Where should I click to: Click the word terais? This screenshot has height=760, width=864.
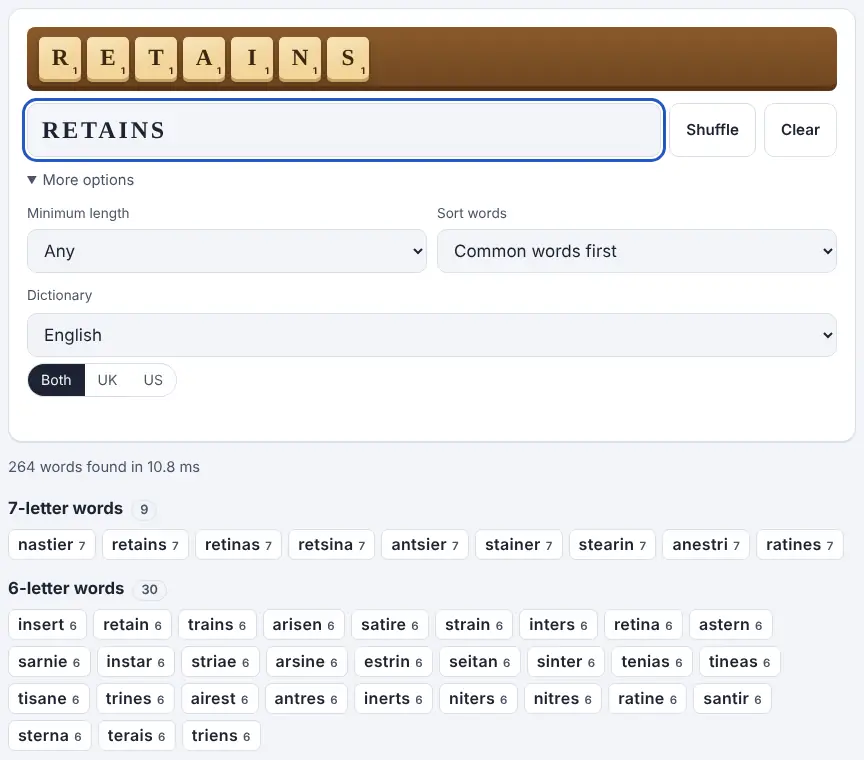(137, 735)
